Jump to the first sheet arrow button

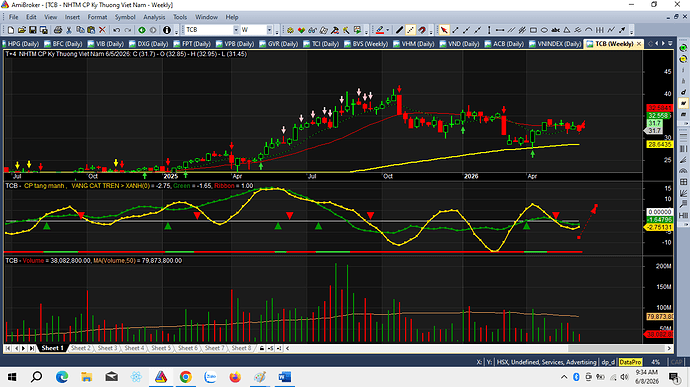point(8,348)
